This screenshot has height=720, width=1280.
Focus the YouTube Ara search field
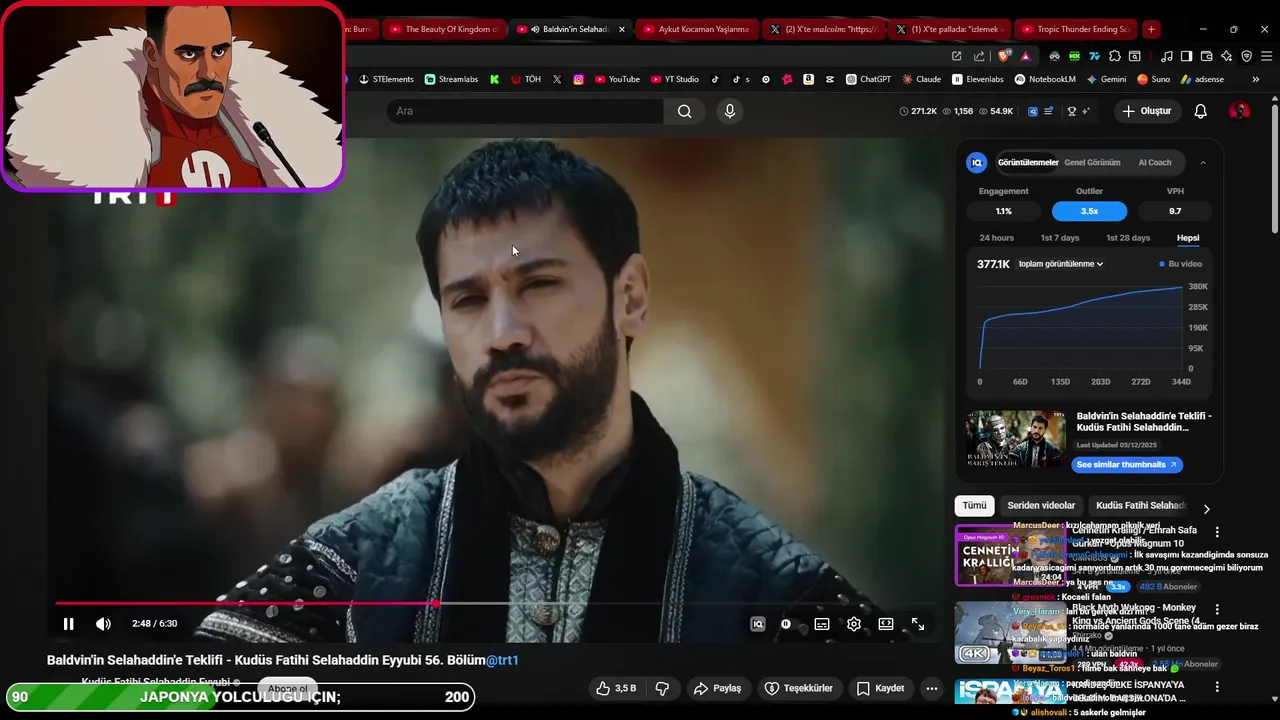(x=525, y=111)
